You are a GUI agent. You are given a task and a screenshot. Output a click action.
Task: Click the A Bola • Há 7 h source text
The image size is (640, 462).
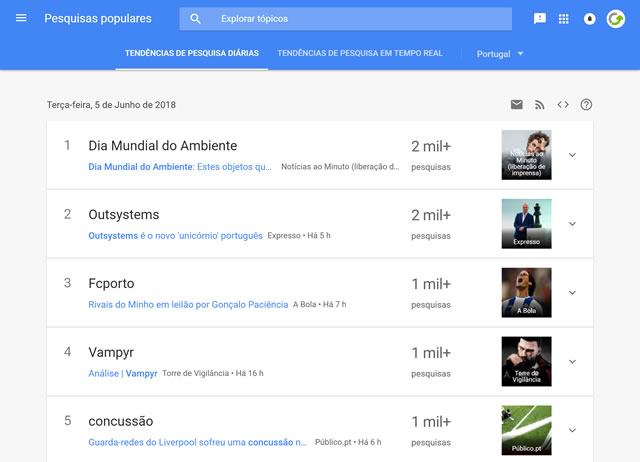(320, 304)
